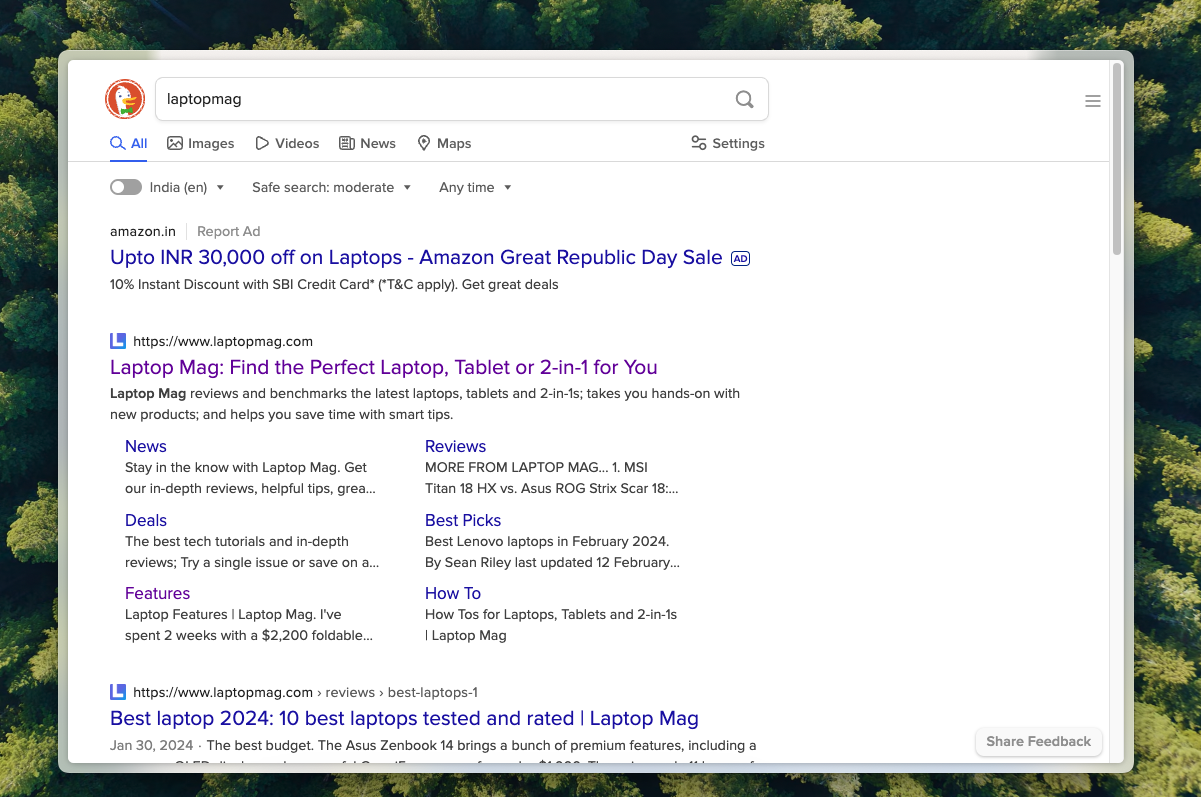The width and height of the screenshot is (1201, 797).
Task: Switch to the Maps tab
Action: point(444,143)
